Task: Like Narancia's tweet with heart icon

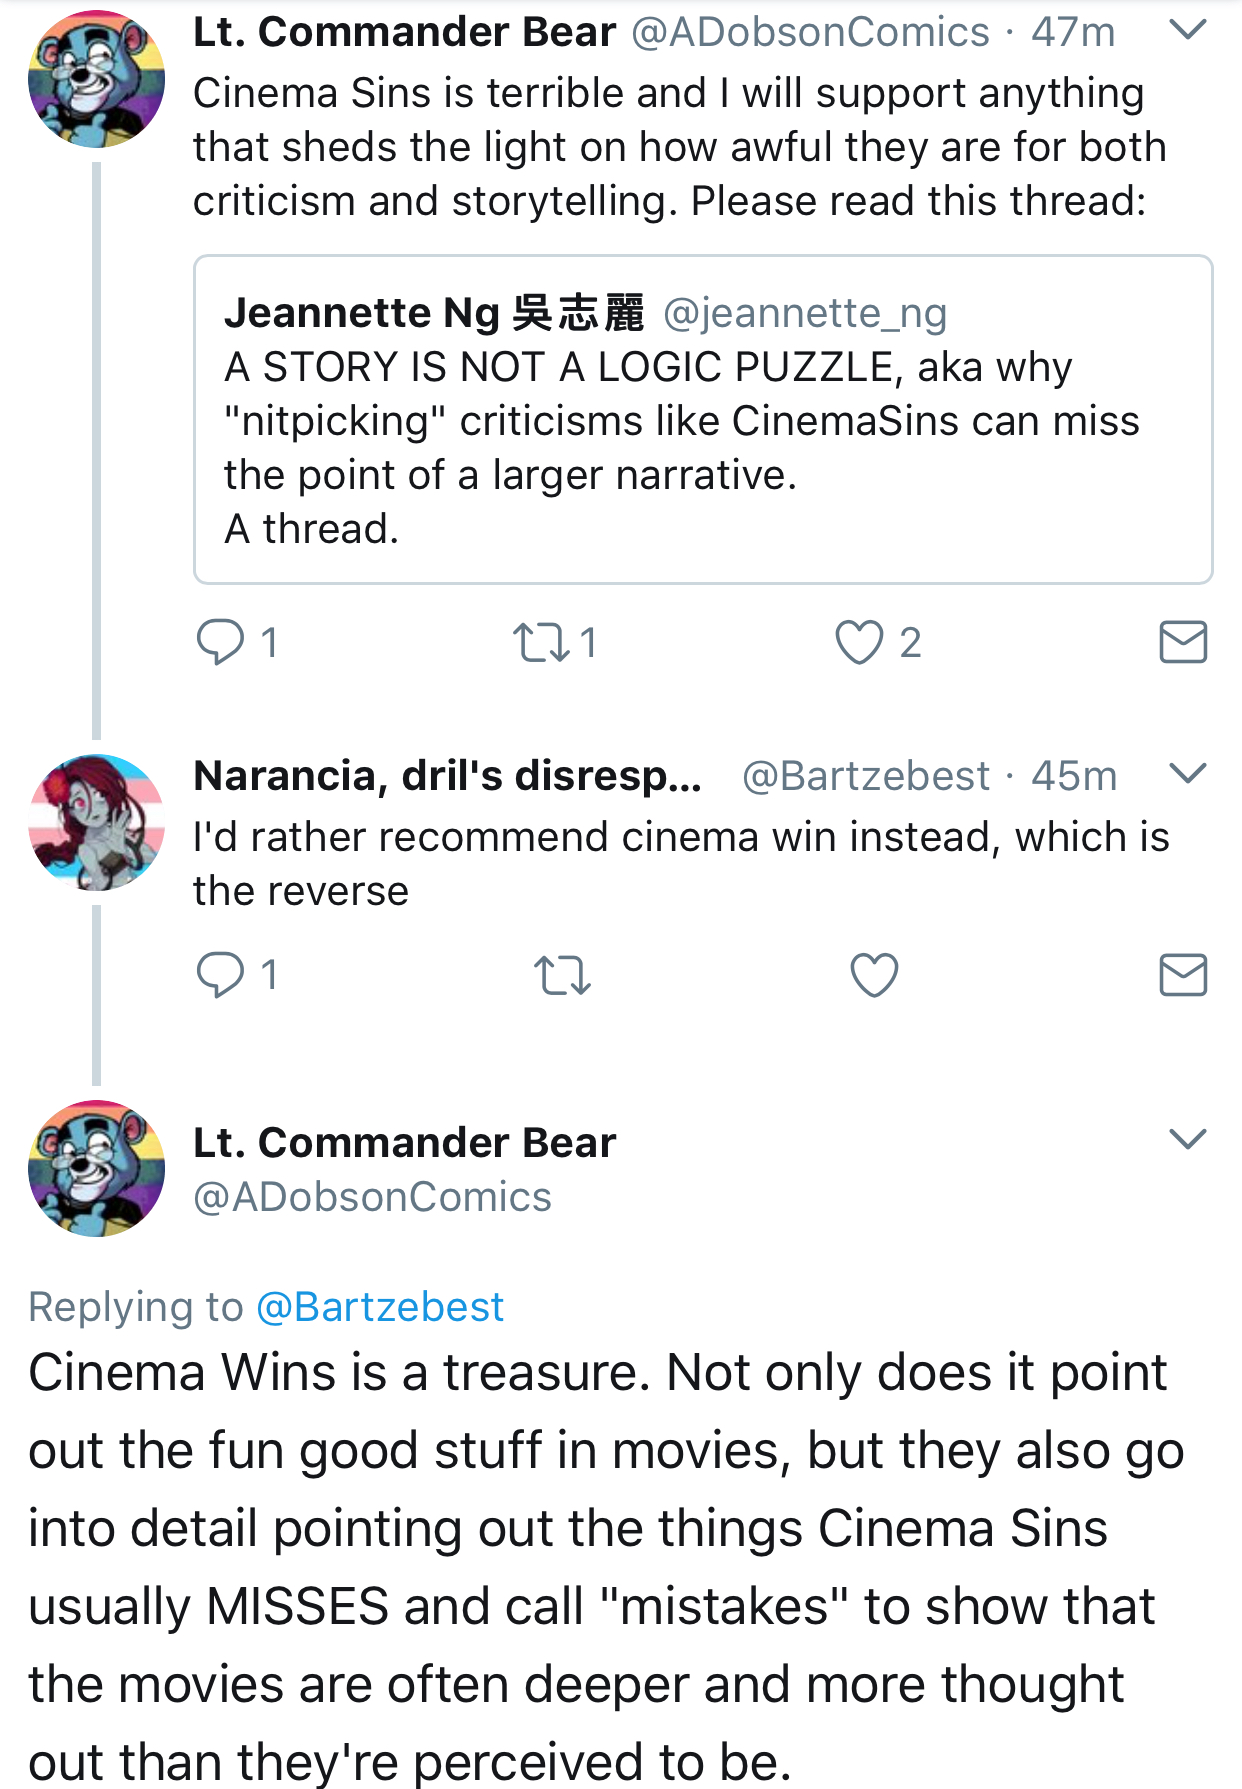Action: click(x=874, y=975)
